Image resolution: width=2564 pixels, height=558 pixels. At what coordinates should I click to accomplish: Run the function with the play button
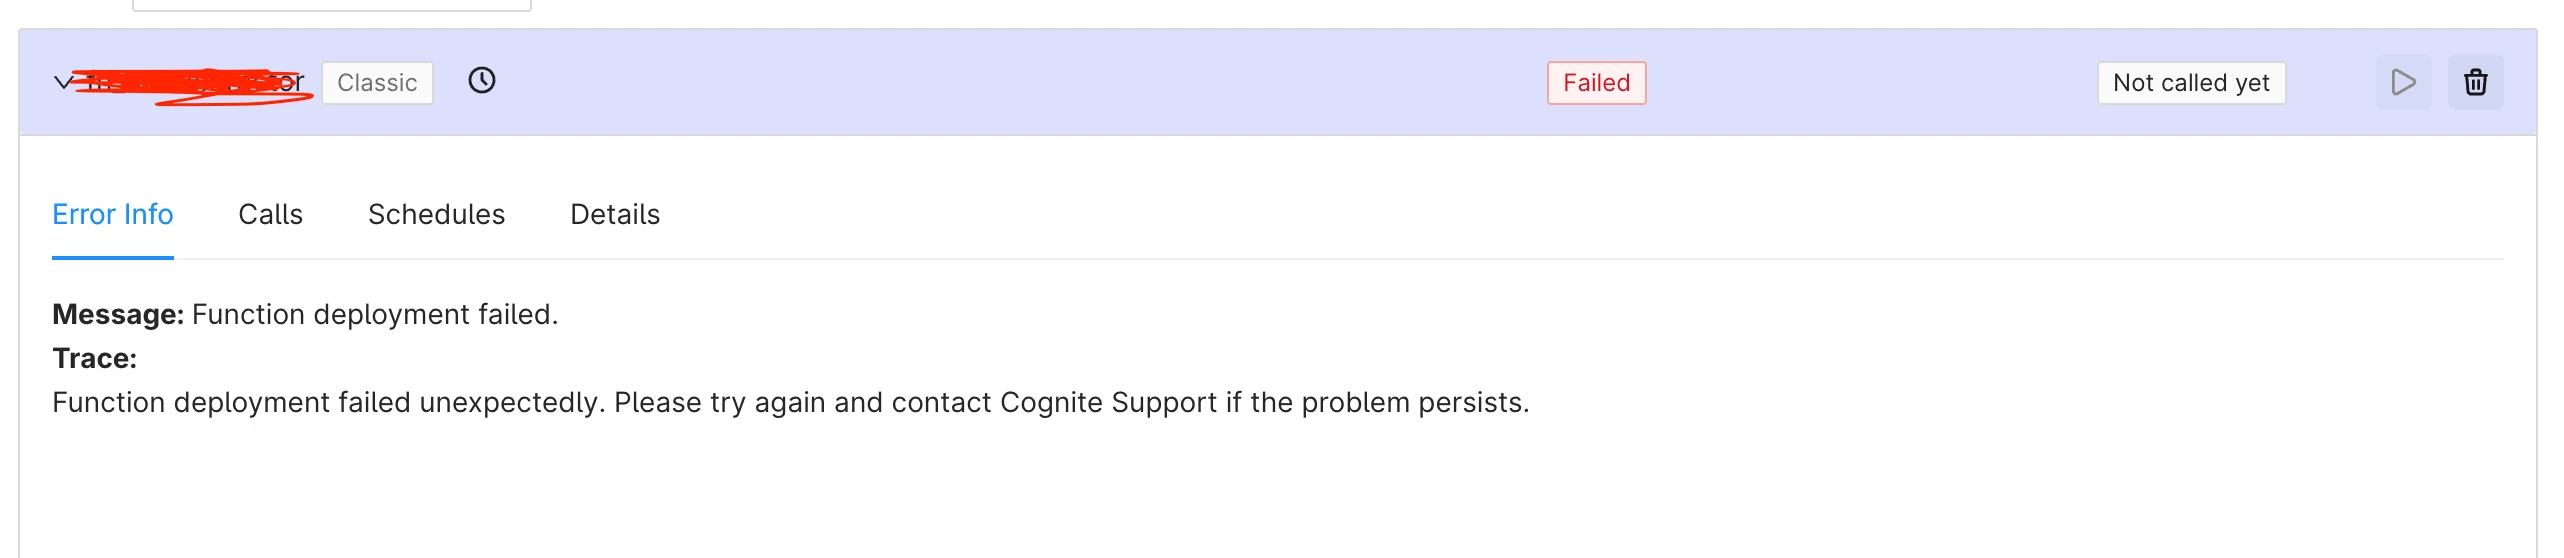pos(2403,82)
